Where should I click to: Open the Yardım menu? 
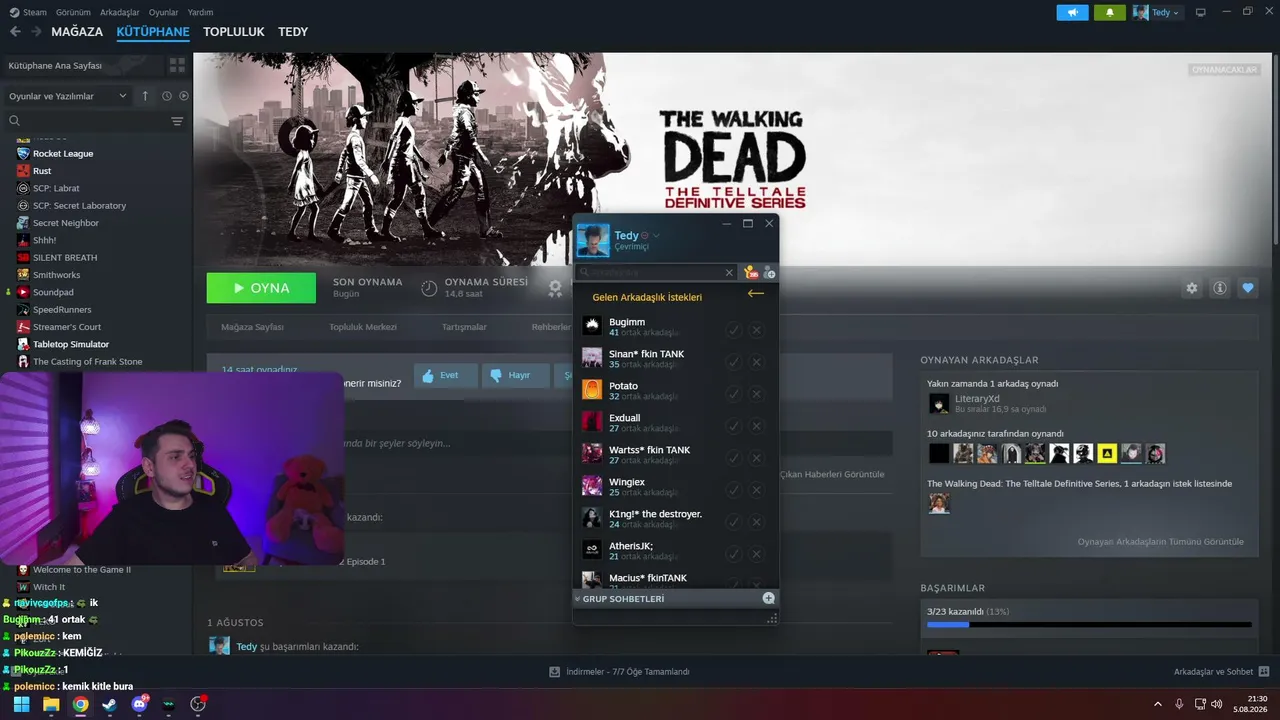(200, 12)
